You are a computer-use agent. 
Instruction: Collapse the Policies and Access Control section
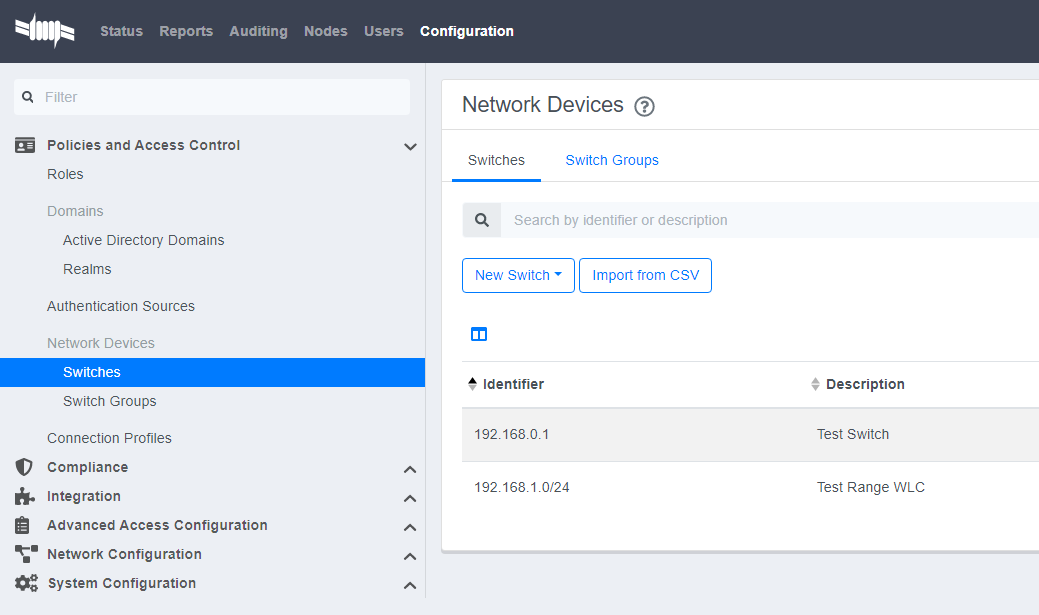pos(410,146)
